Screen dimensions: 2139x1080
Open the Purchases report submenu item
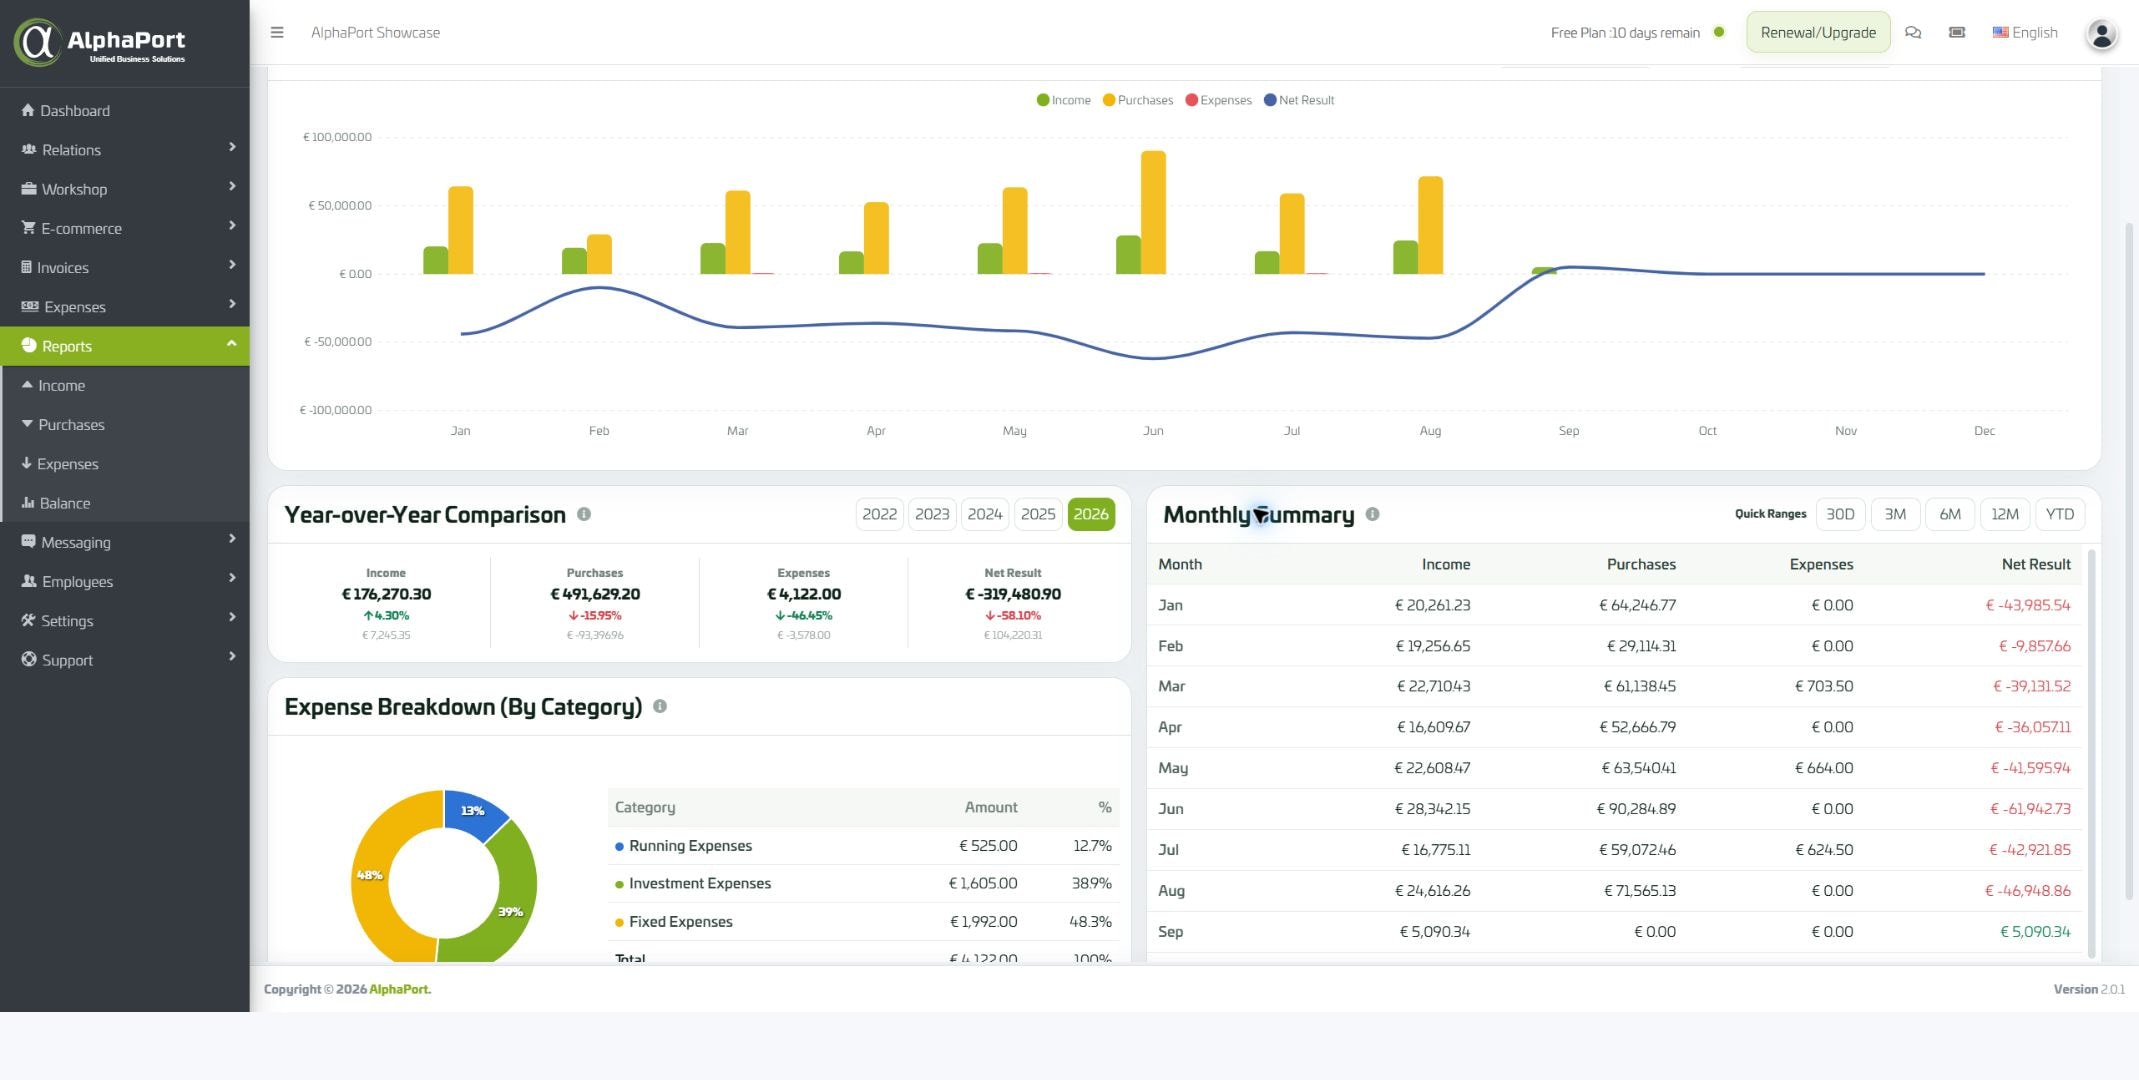pyautogui.click(x=124, y=424)
